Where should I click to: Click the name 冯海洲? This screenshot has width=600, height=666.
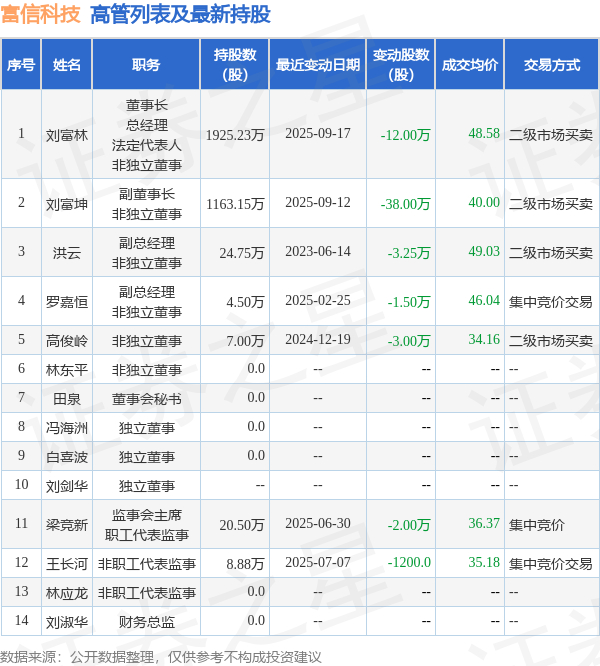(x=67, y=428)
